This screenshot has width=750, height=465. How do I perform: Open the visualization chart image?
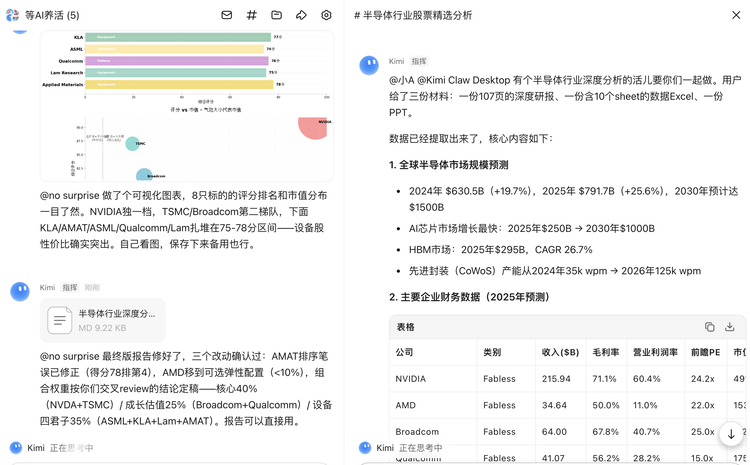point(187,105)
